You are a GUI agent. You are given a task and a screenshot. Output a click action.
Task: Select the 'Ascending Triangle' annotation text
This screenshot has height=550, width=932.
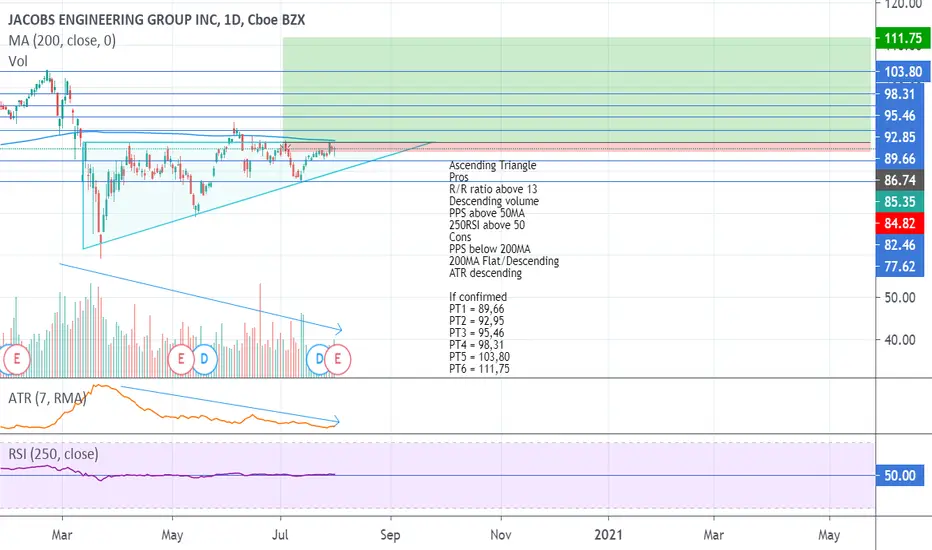(x=492, y=165)
